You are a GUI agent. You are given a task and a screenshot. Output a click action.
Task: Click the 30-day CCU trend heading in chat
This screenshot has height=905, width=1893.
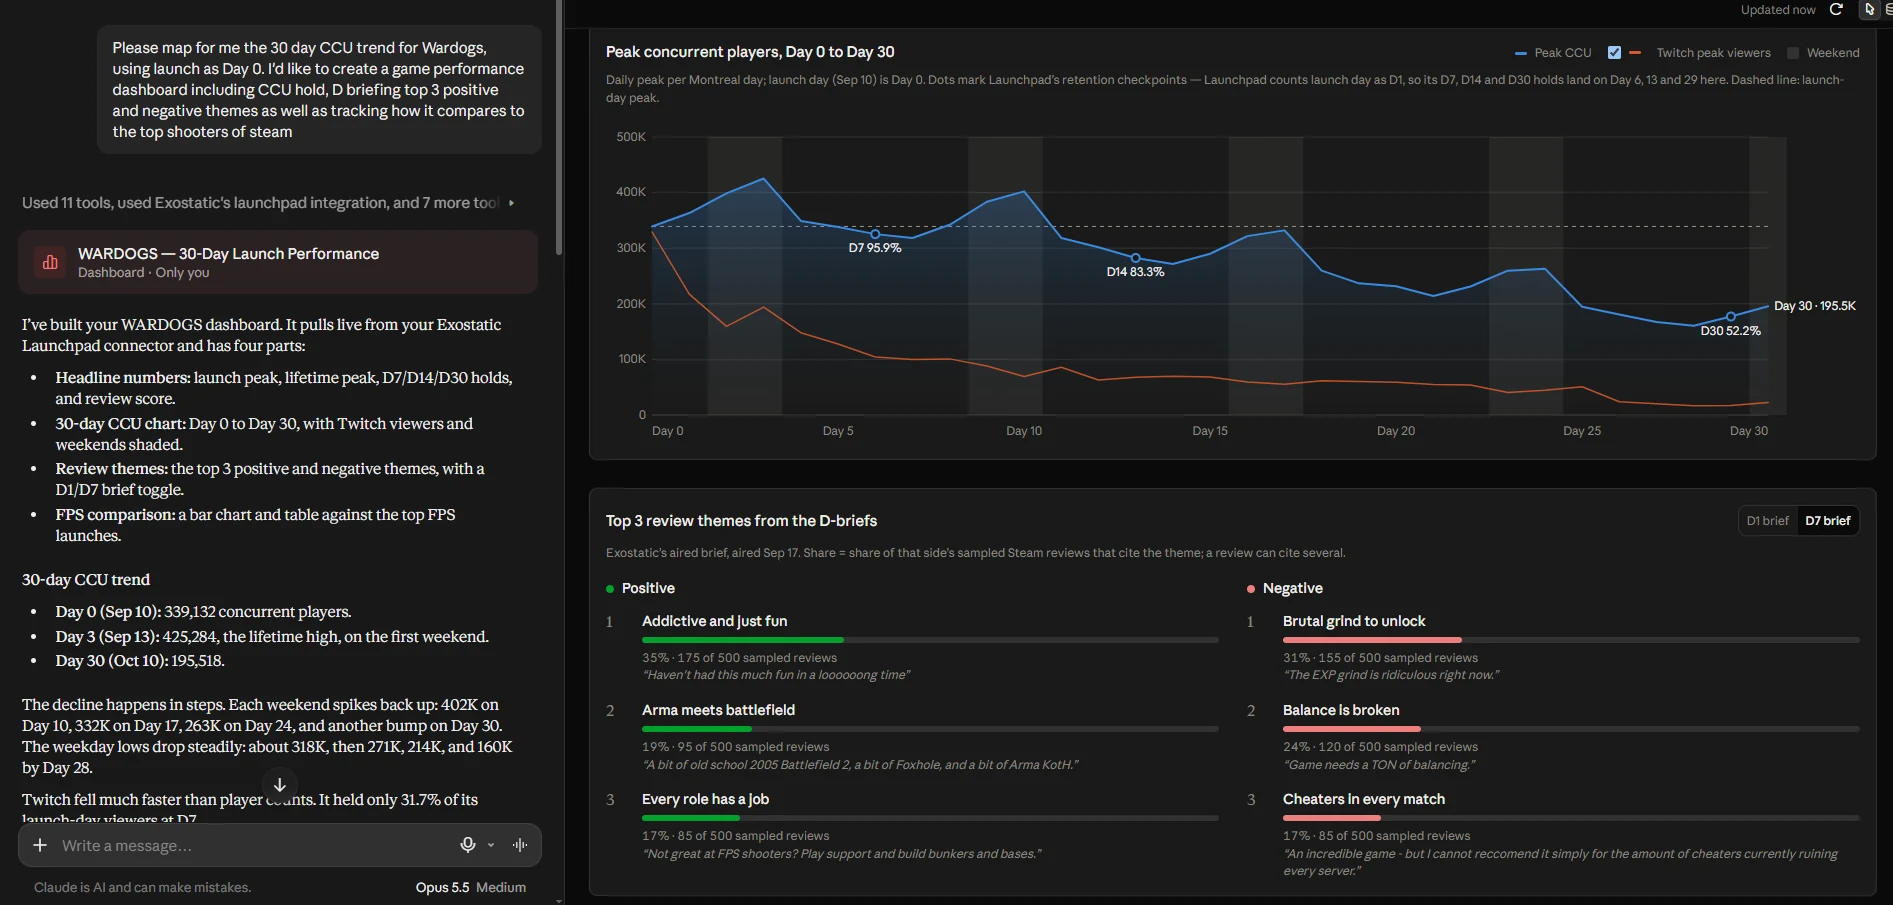(86, 580)
